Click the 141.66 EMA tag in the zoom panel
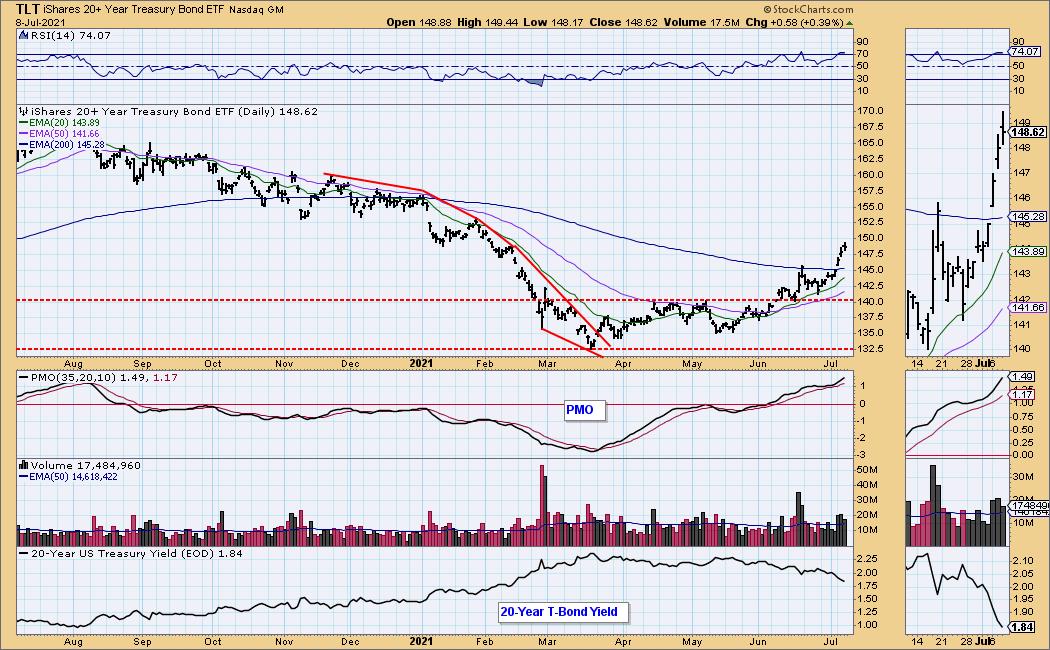 (x=1029, y=308)
